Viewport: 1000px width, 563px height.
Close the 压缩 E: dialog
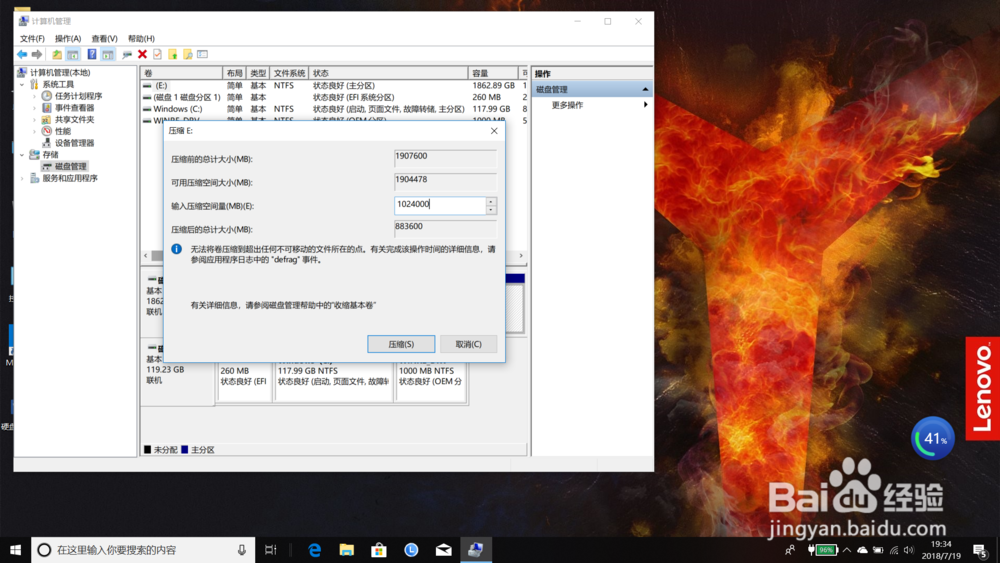coord(494,131)
